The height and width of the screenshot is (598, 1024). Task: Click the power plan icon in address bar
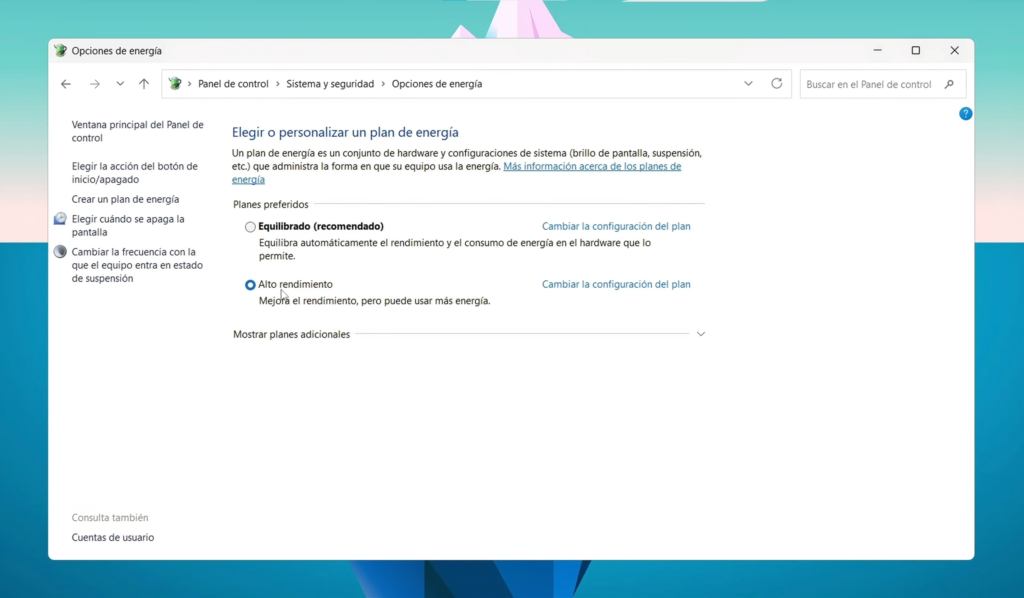click(175, 84)
